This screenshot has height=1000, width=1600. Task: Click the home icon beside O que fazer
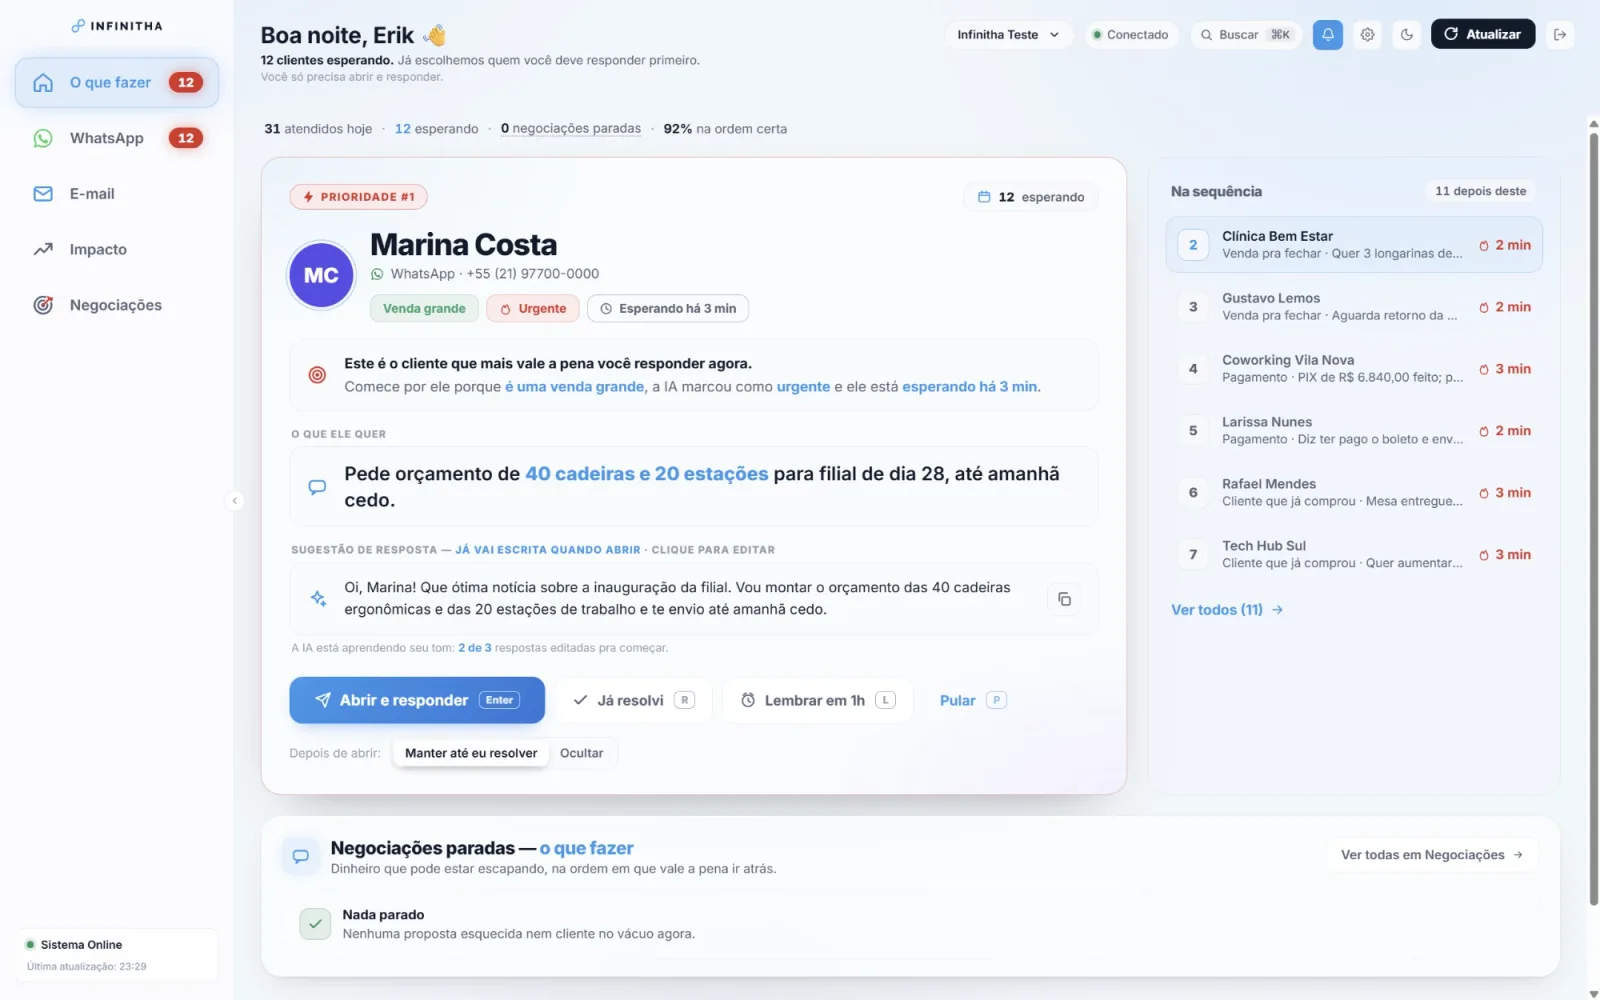(x=43, y=82)
